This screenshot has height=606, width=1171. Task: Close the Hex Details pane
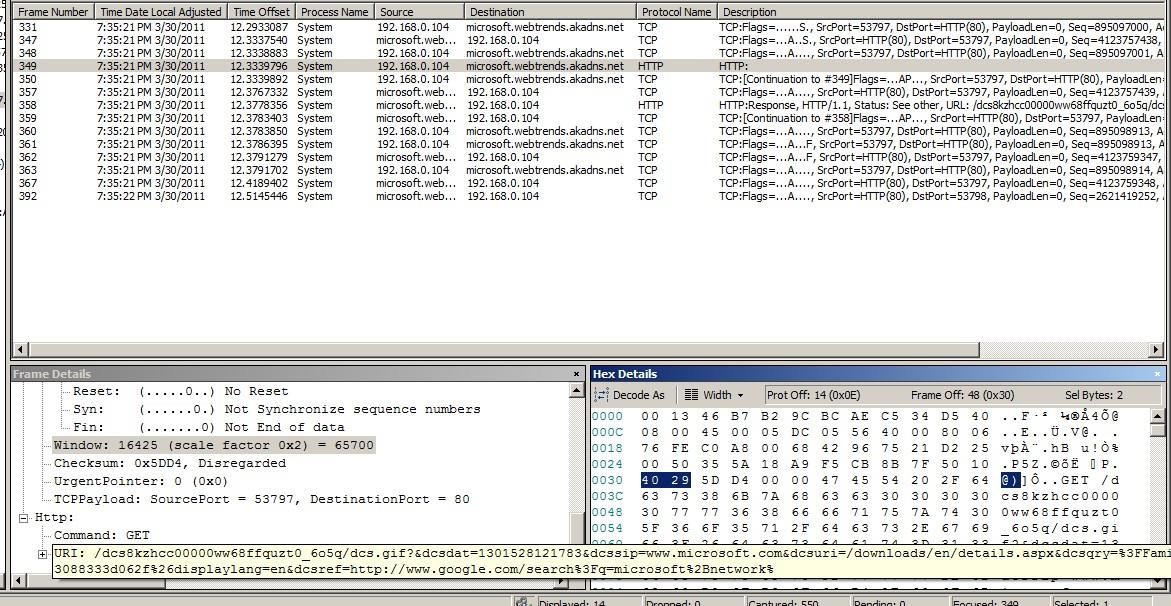(x=1158, y=374)
